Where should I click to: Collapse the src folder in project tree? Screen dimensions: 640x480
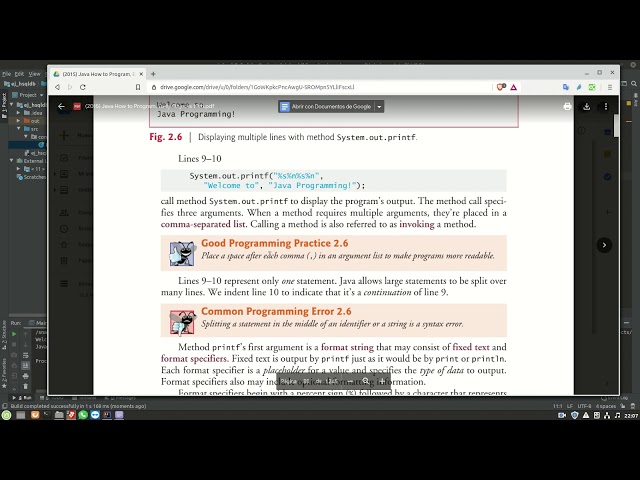18,129
